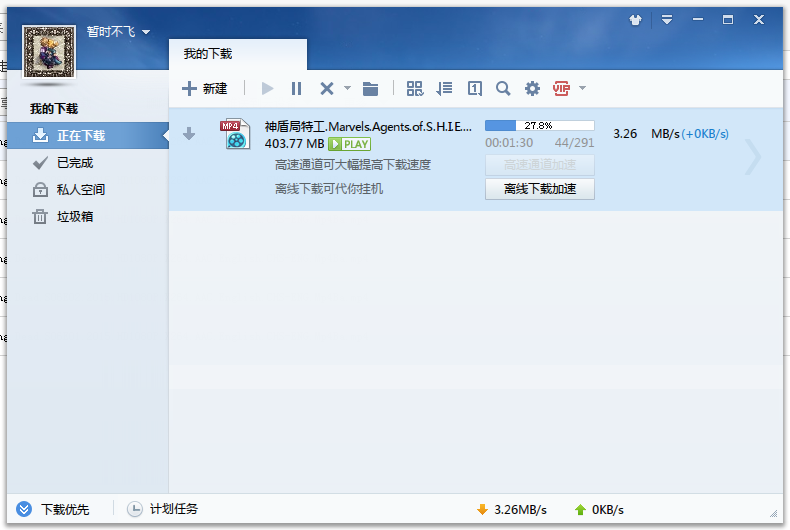Click the greyed 高速通道加速 button

[x=540, y=165]
